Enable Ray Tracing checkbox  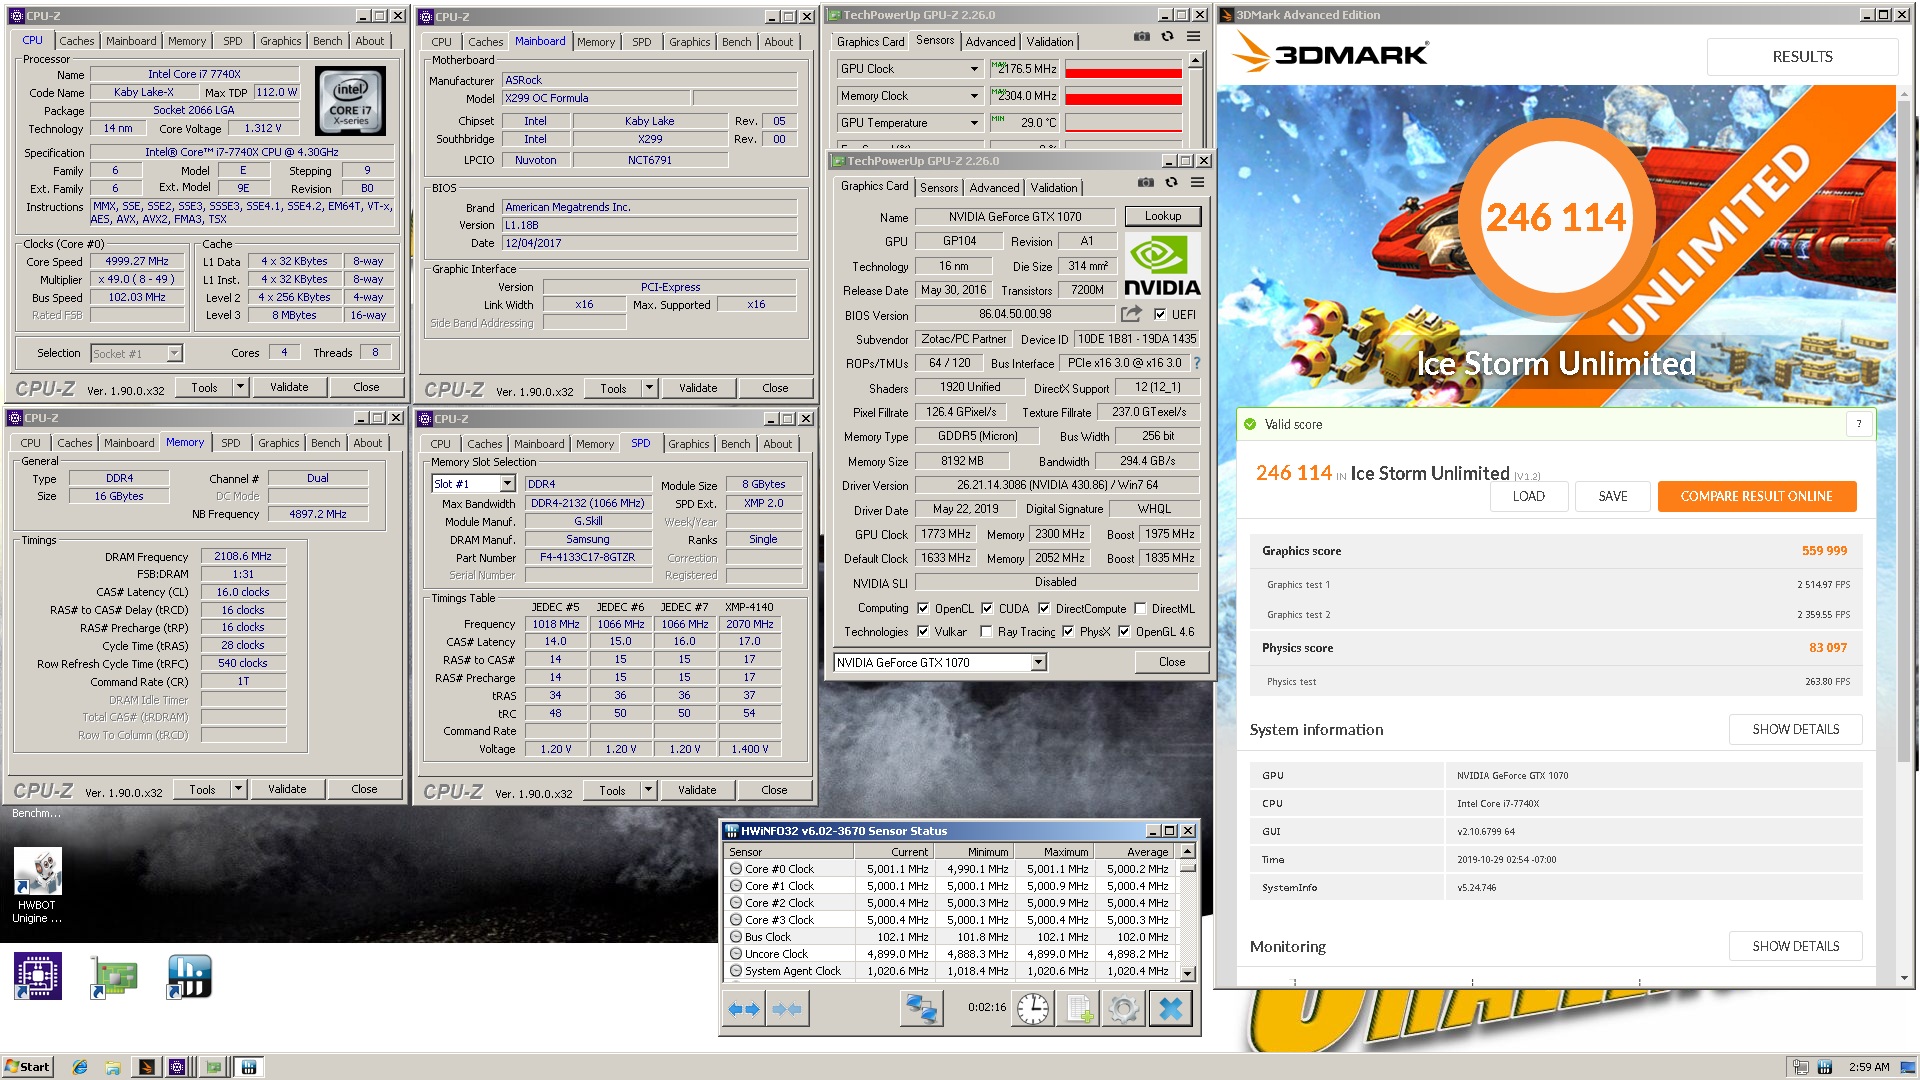987,631
